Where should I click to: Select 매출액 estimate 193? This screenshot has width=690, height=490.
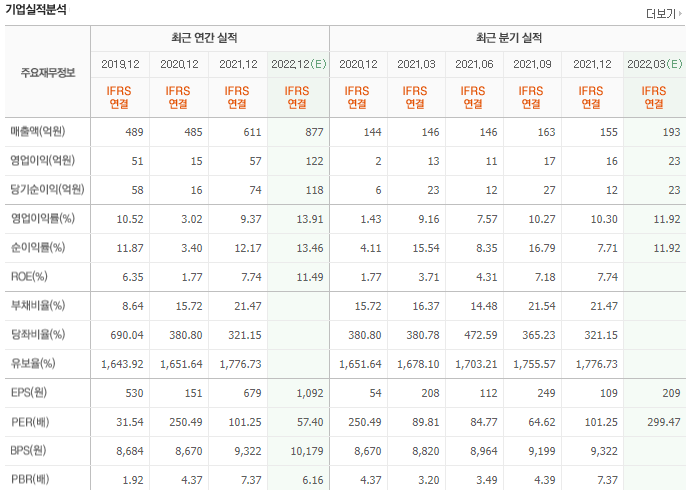[x=672, y=132]
